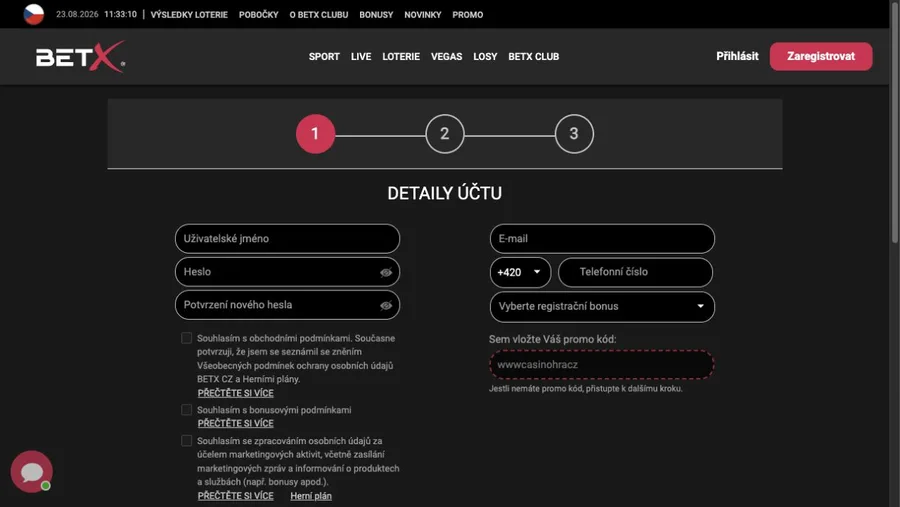Check the marketing data processing consent checkbox
The image size is (900, 507).
point(187,440)
